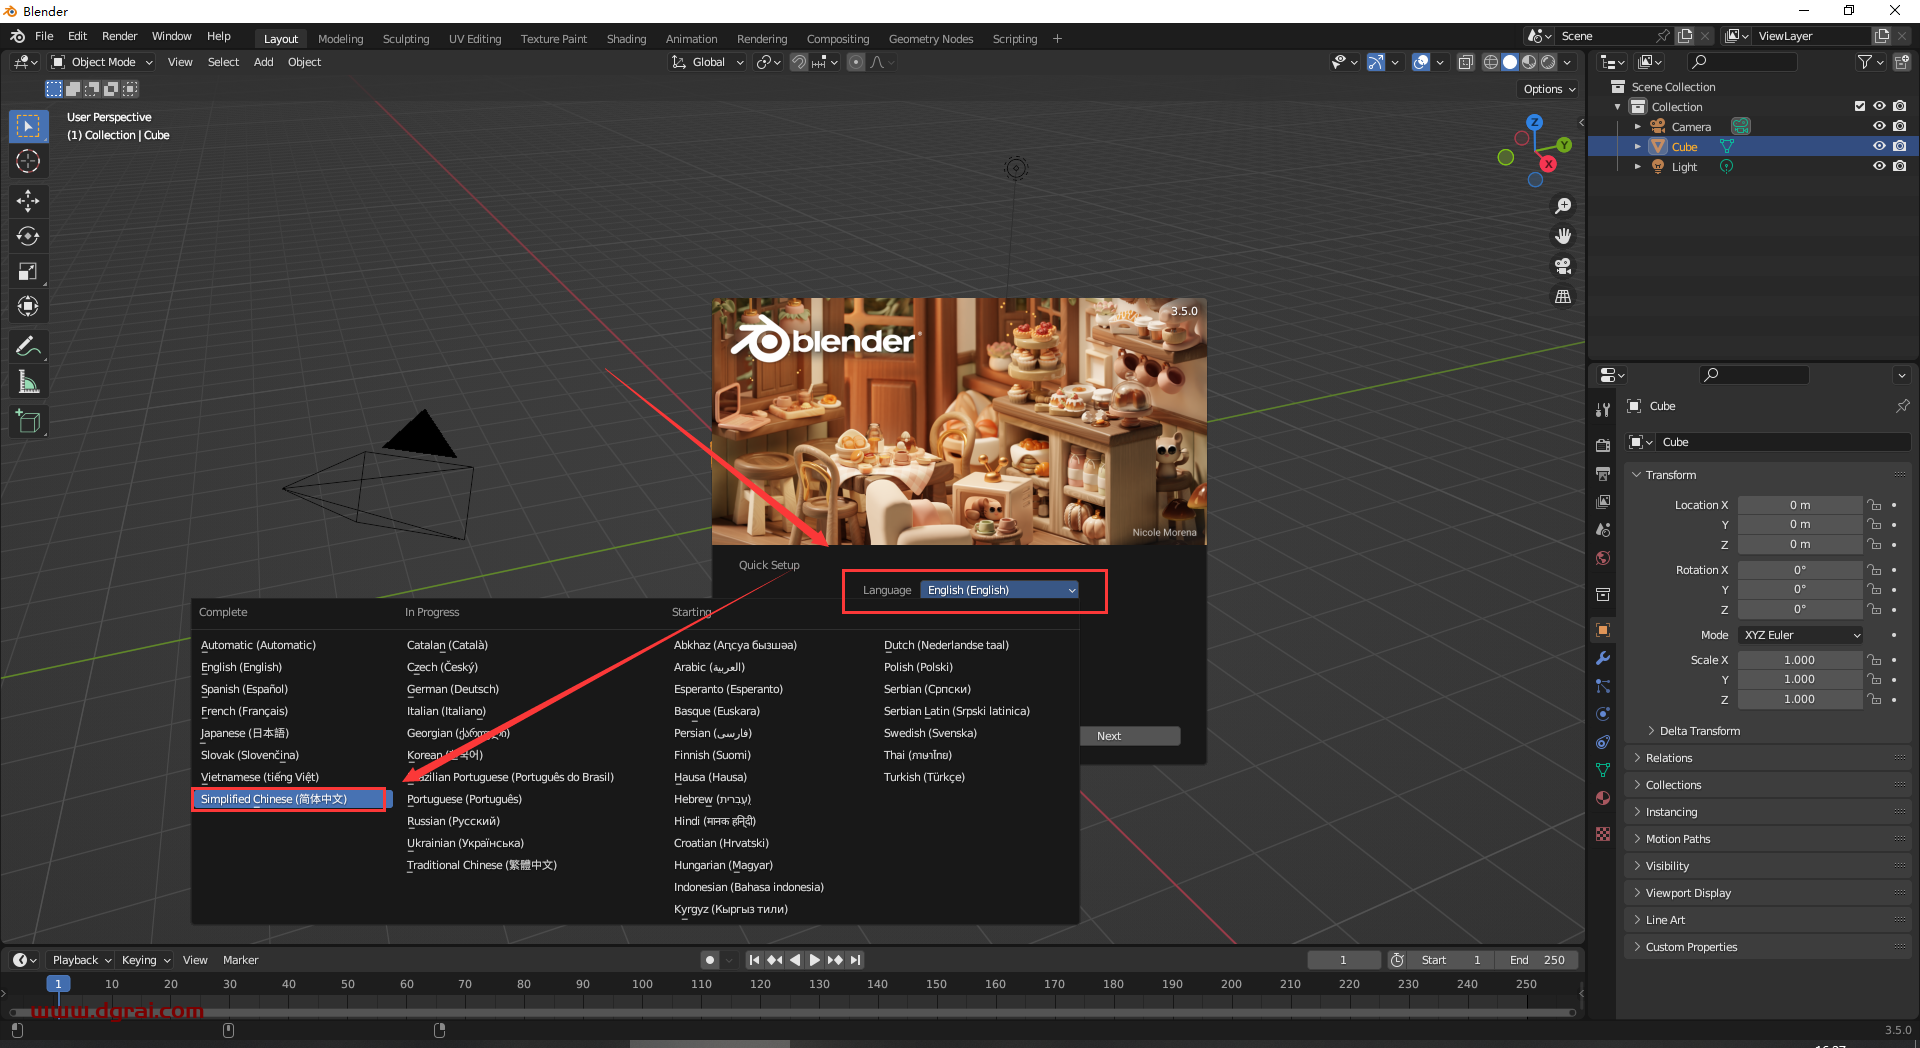Select the Measure tool
This screenshot has width=1920, height=1048.
pyautogui.click(x=28, y=382)
